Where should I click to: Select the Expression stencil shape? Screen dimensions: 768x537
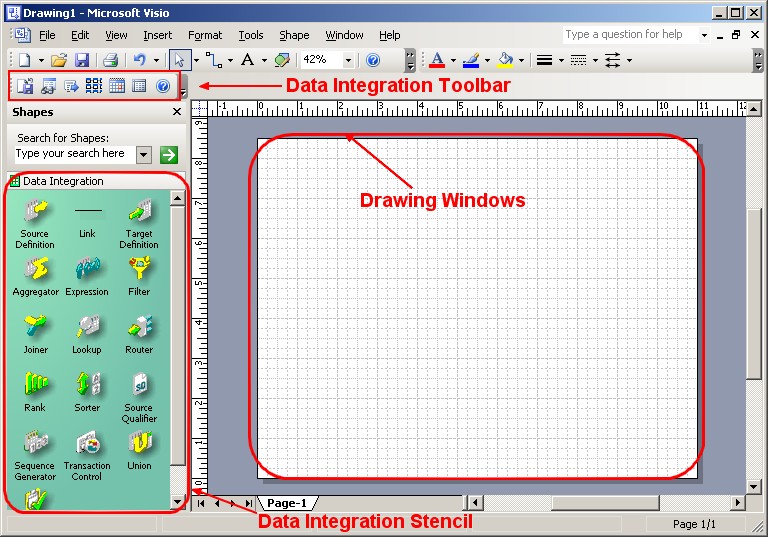click(87, 277)
